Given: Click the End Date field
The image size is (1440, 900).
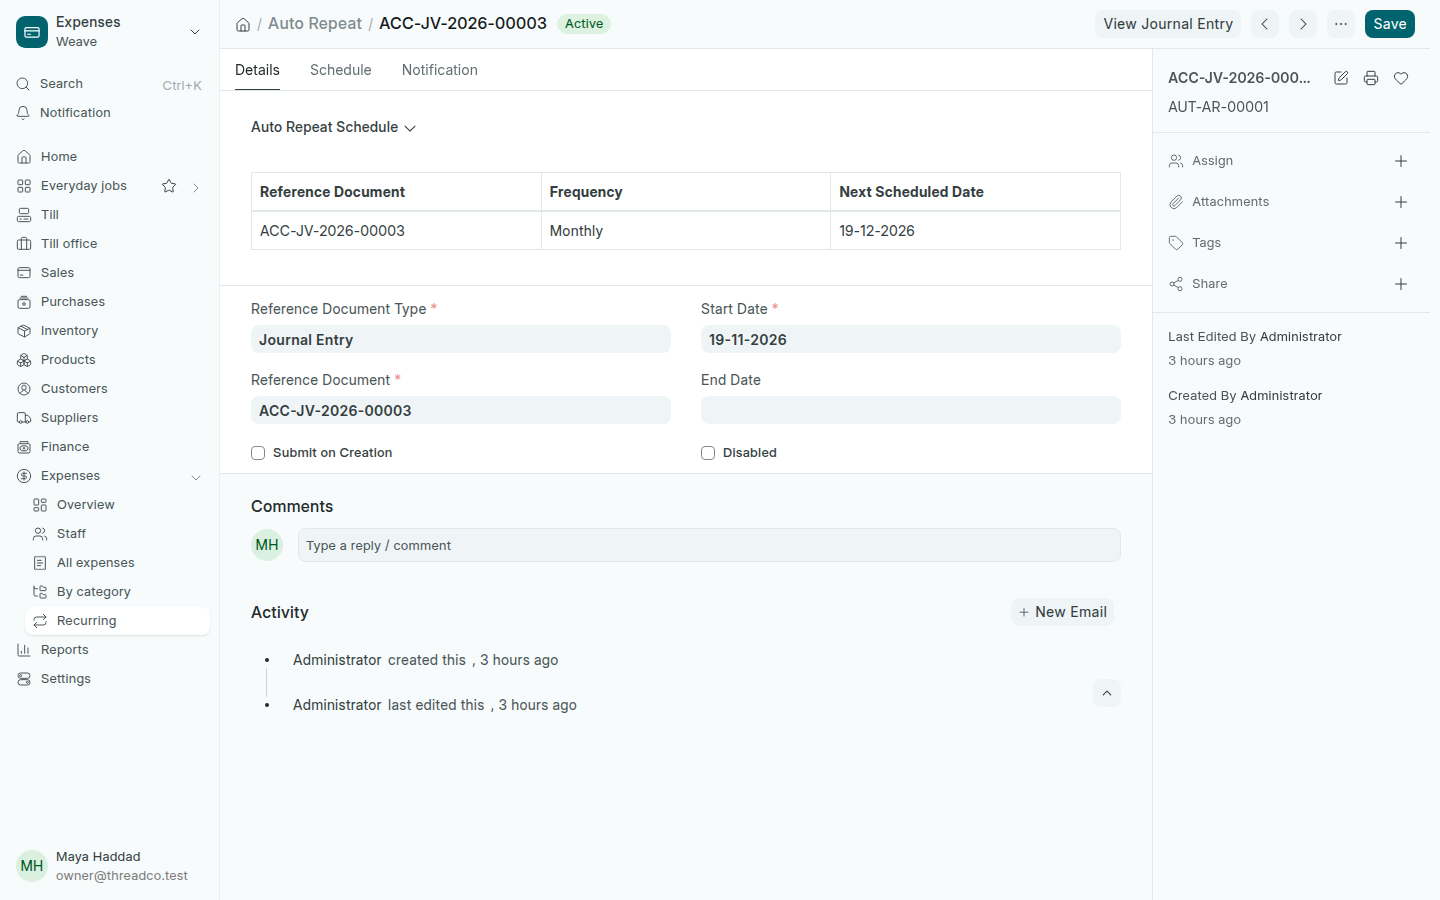Looking at the screenshot, I should (911, 410).
